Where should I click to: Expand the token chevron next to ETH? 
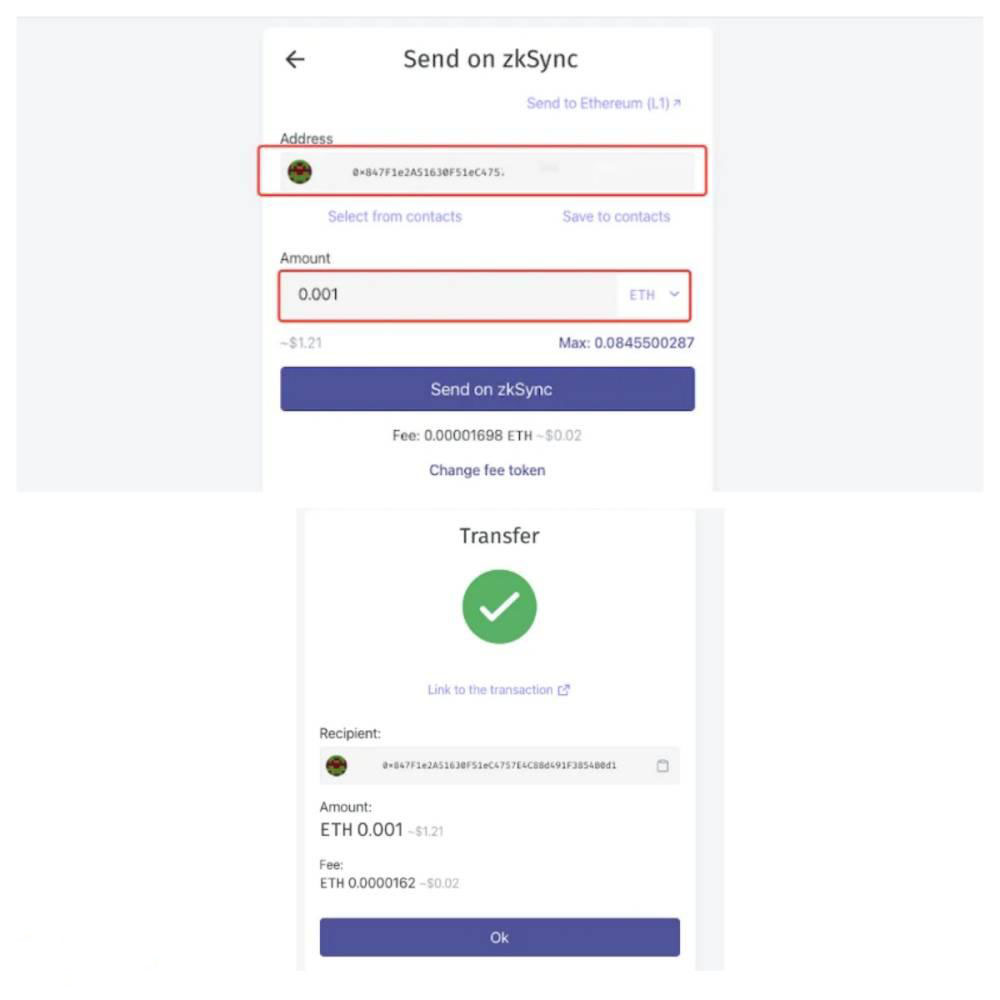[674, 294]
